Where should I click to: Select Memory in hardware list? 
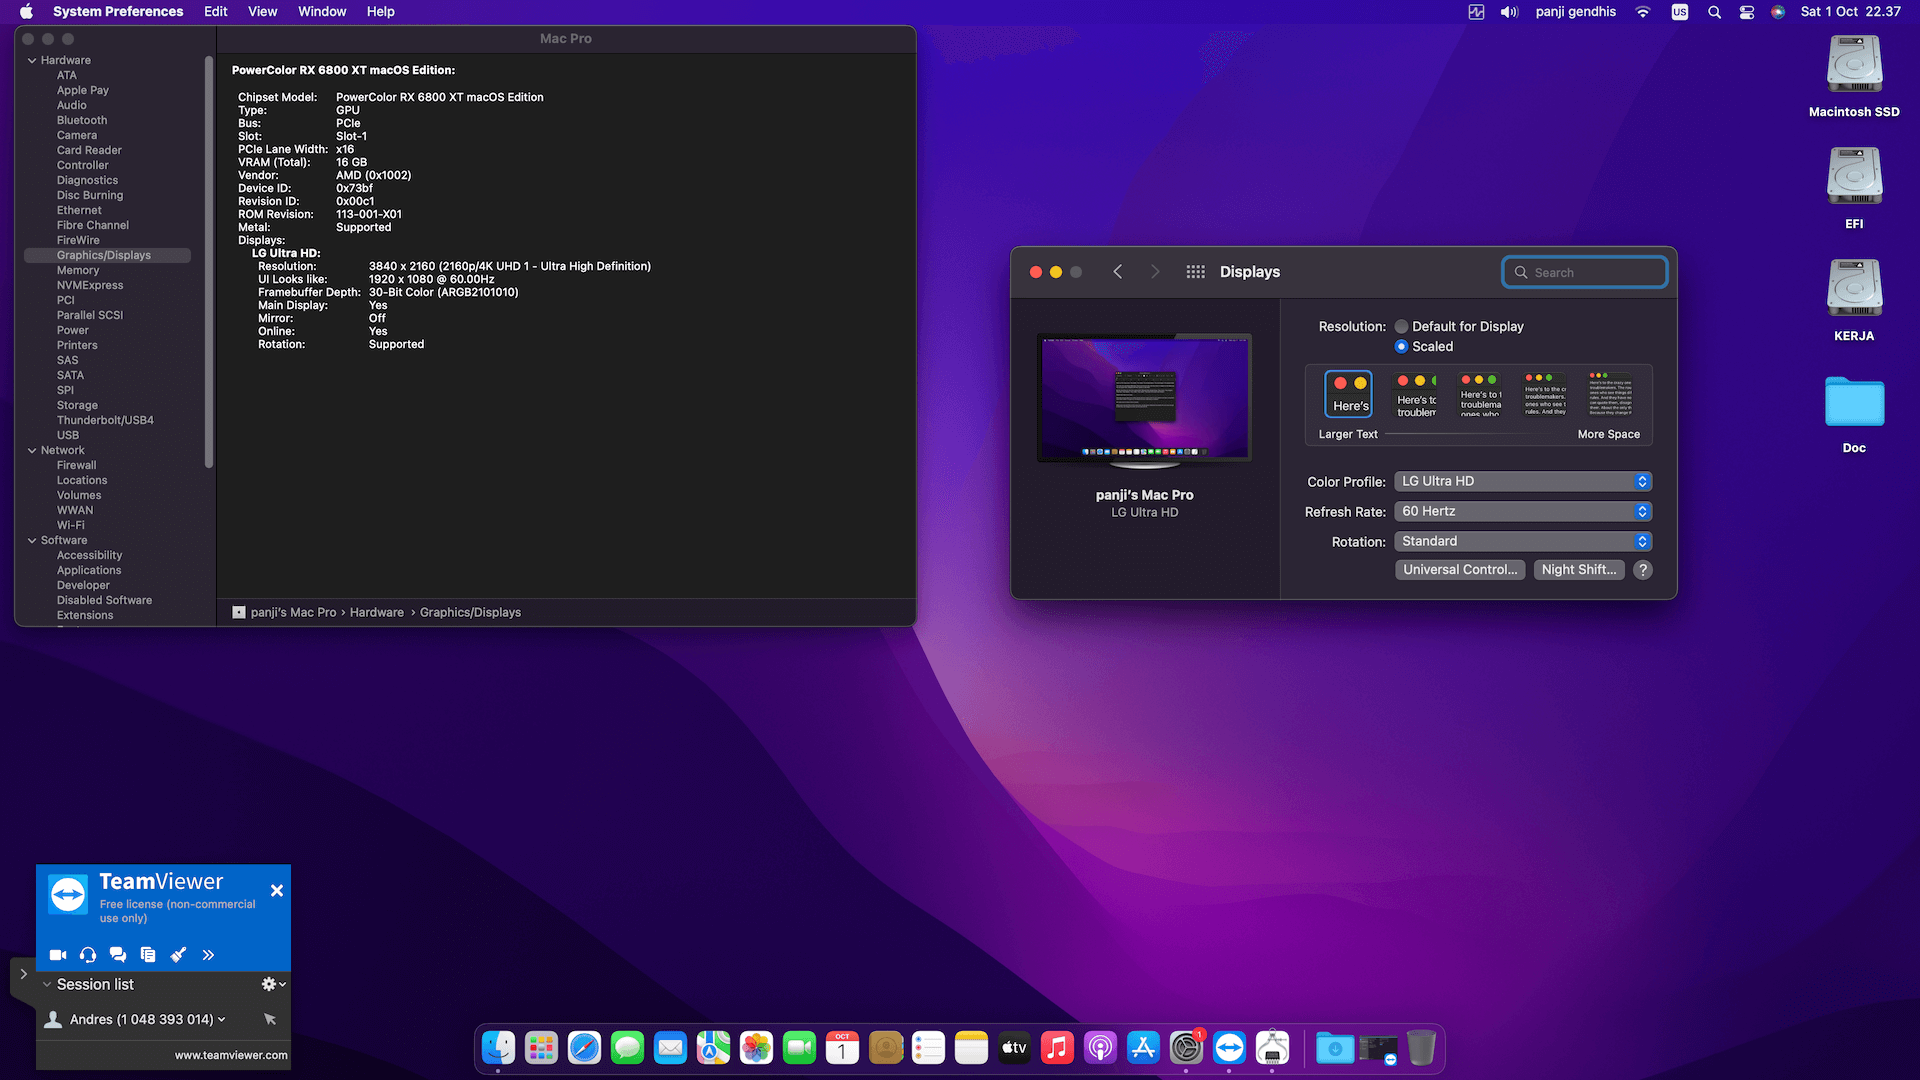point(78,270)
